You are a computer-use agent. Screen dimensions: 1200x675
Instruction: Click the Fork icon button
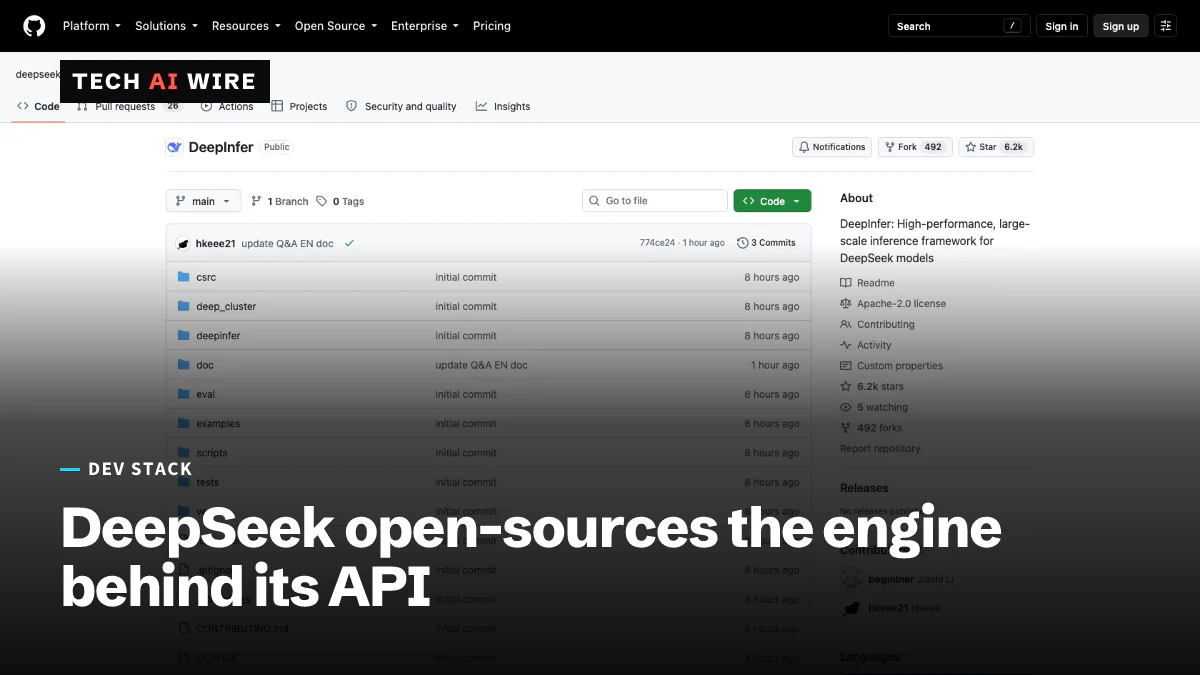tap(889, 147)
